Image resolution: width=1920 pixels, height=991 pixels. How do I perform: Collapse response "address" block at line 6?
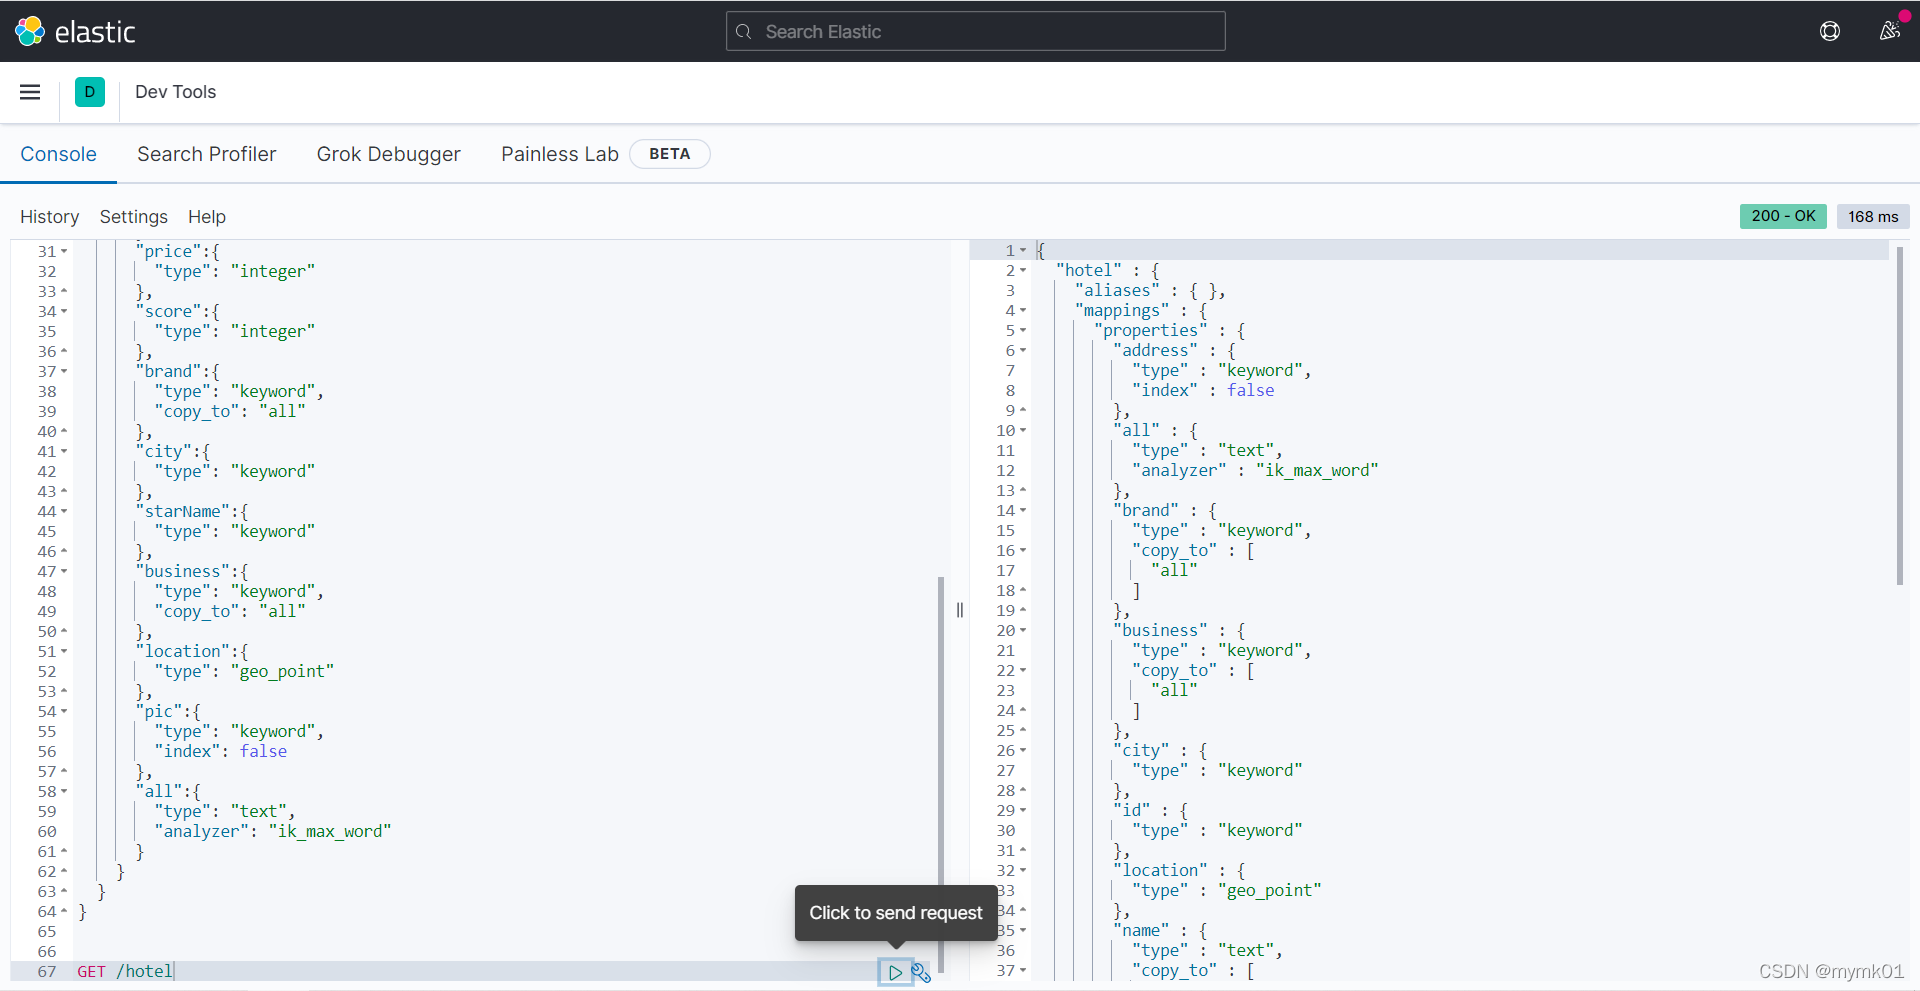pos(1023,351)
